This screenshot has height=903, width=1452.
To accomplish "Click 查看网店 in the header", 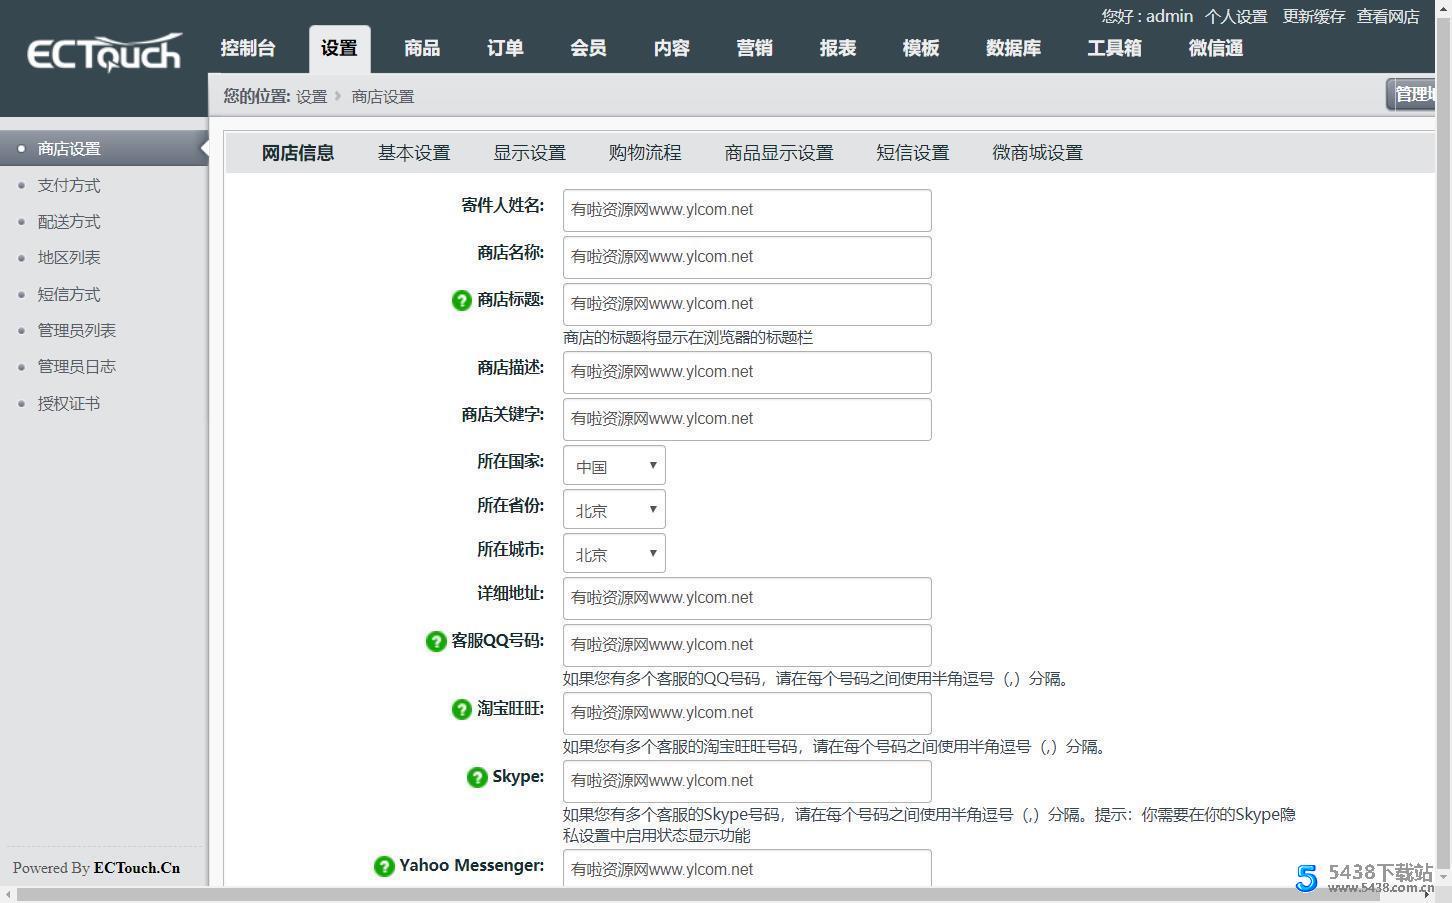I will coord(1387,17).
